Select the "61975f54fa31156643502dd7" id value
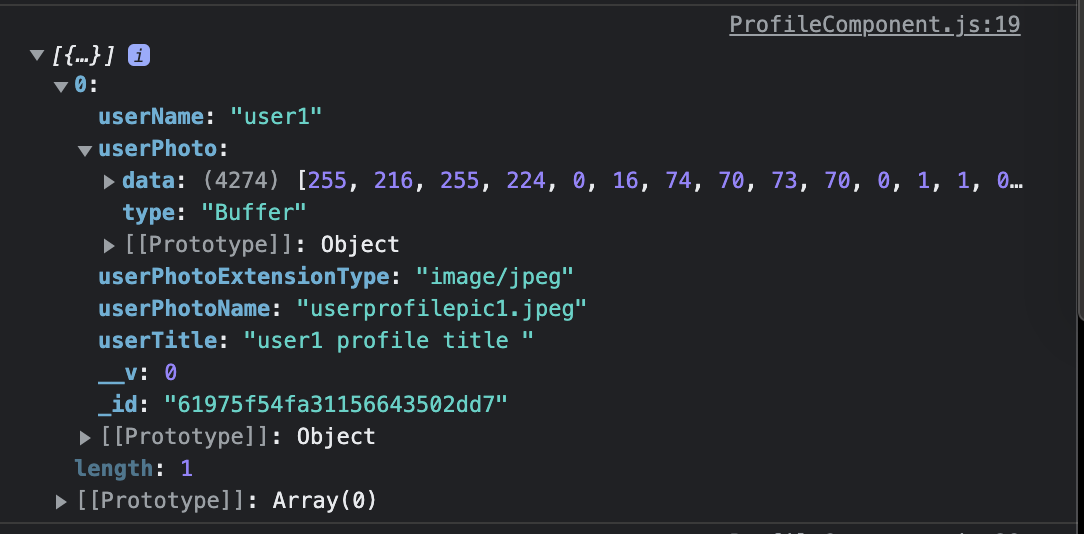This screenshot has width=1084, height=534. point(335,405)
